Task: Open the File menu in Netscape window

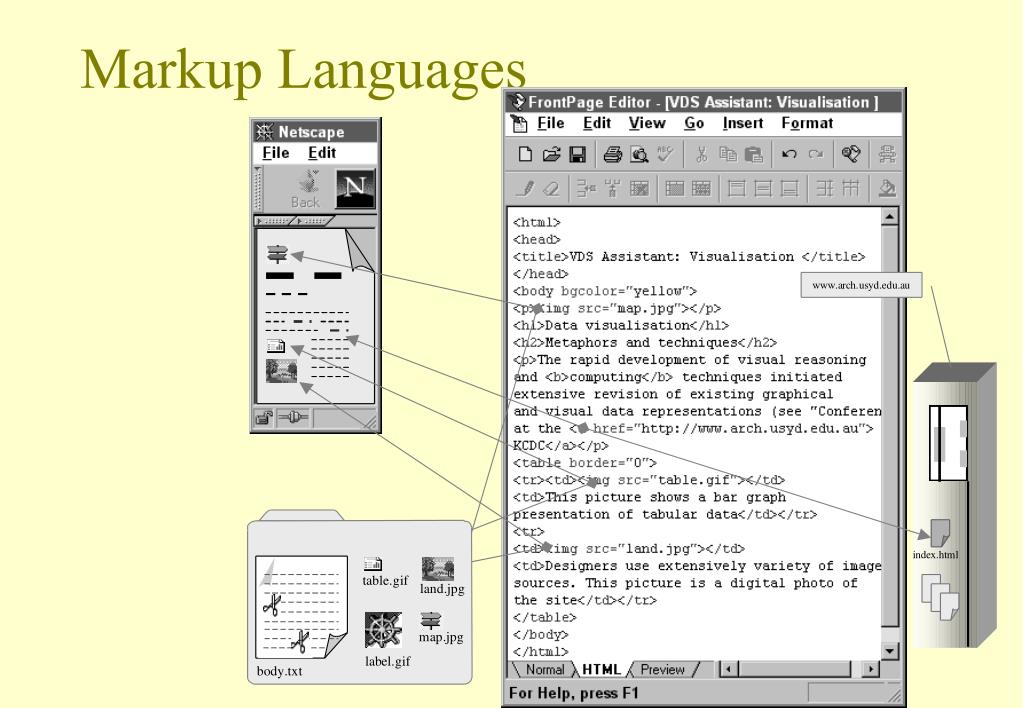Action: 275,153
